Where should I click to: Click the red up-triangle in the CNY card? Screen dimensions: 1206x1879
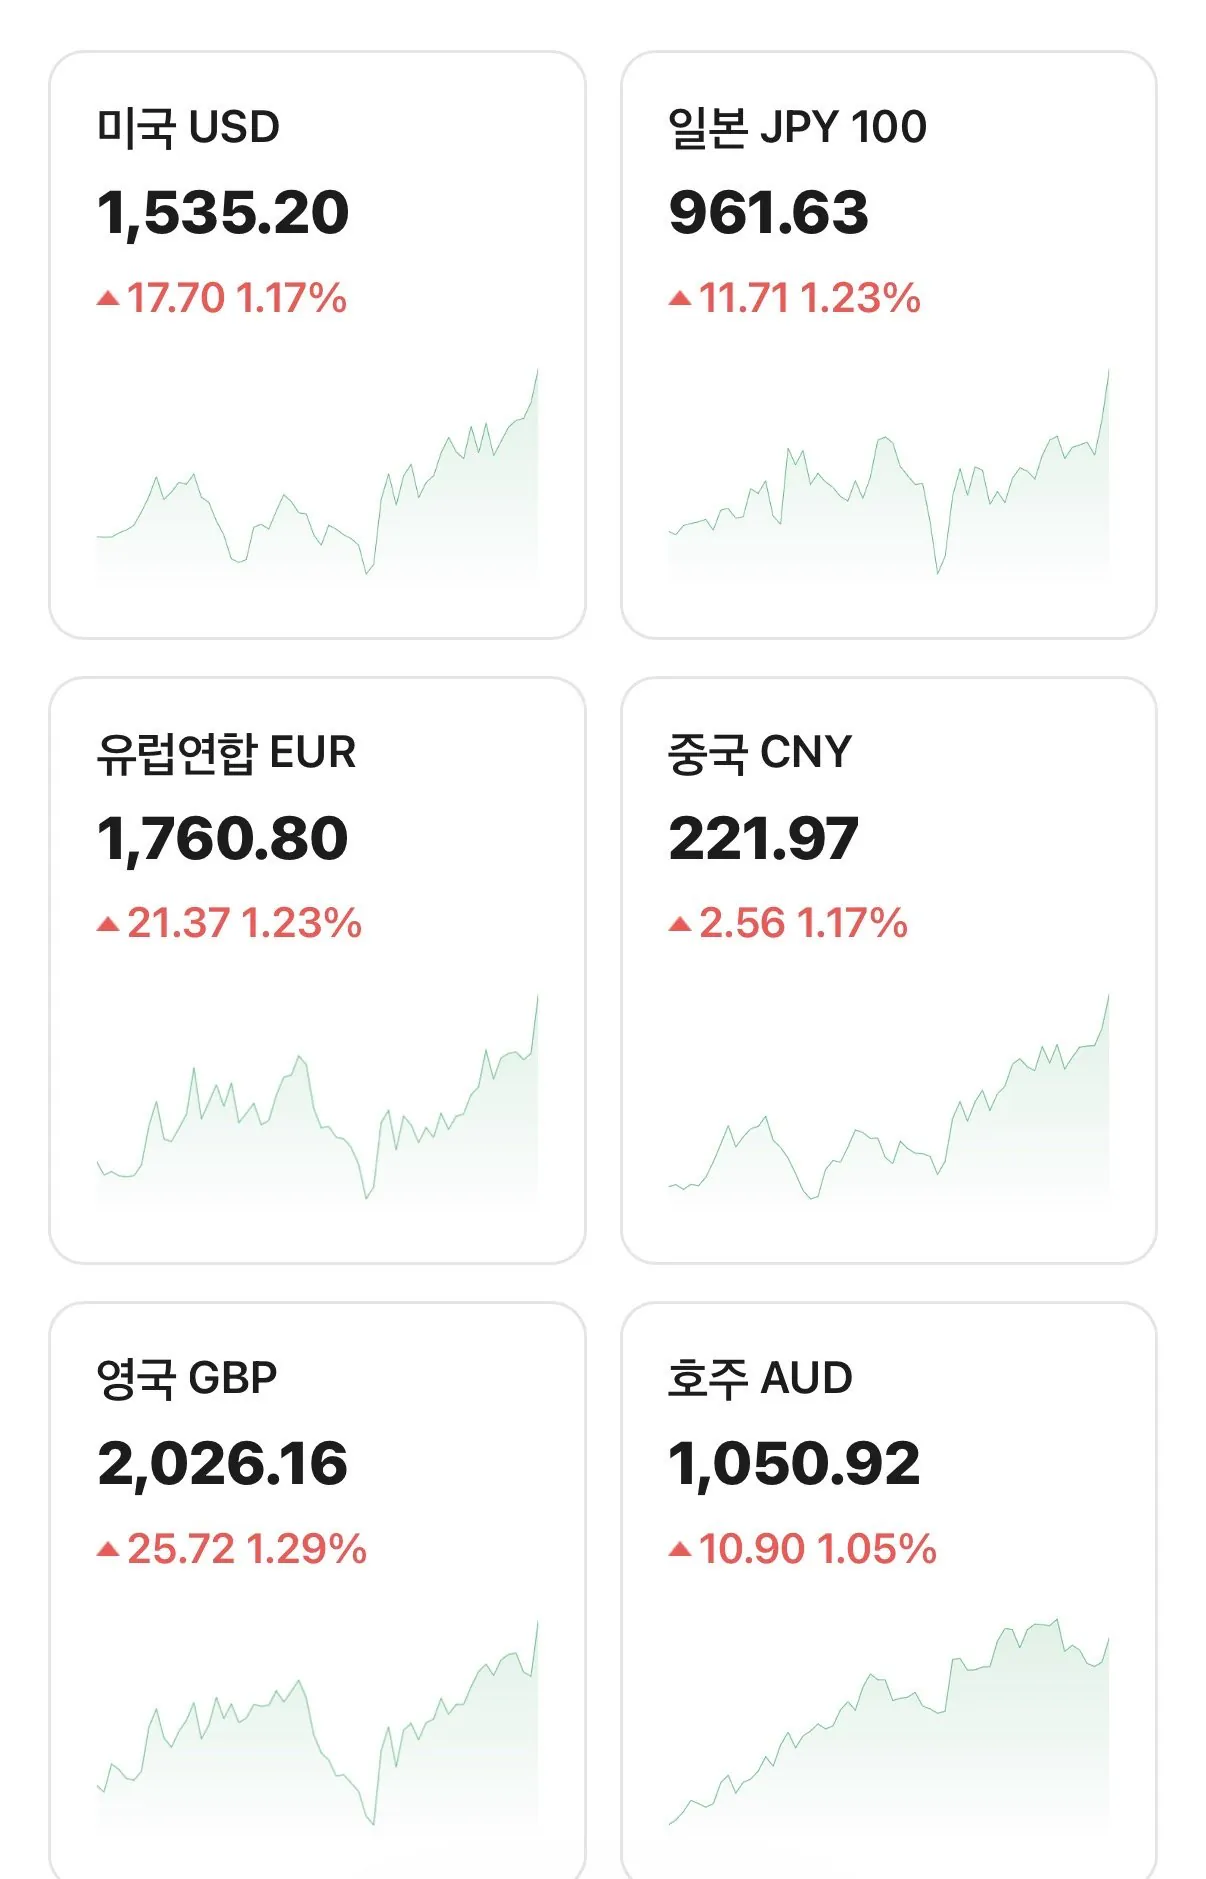tap(680, 924)
